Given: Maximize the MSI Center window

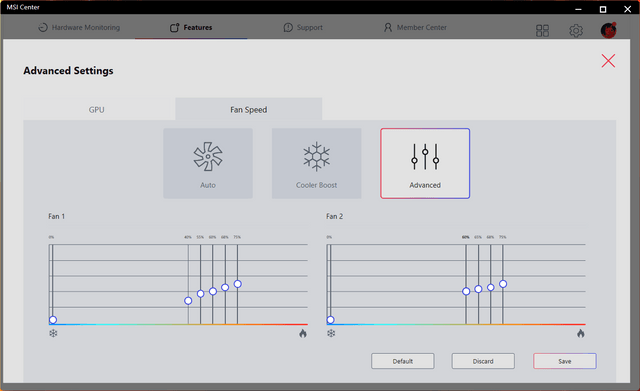Looking at the screenshot, I should pos(602,9).
